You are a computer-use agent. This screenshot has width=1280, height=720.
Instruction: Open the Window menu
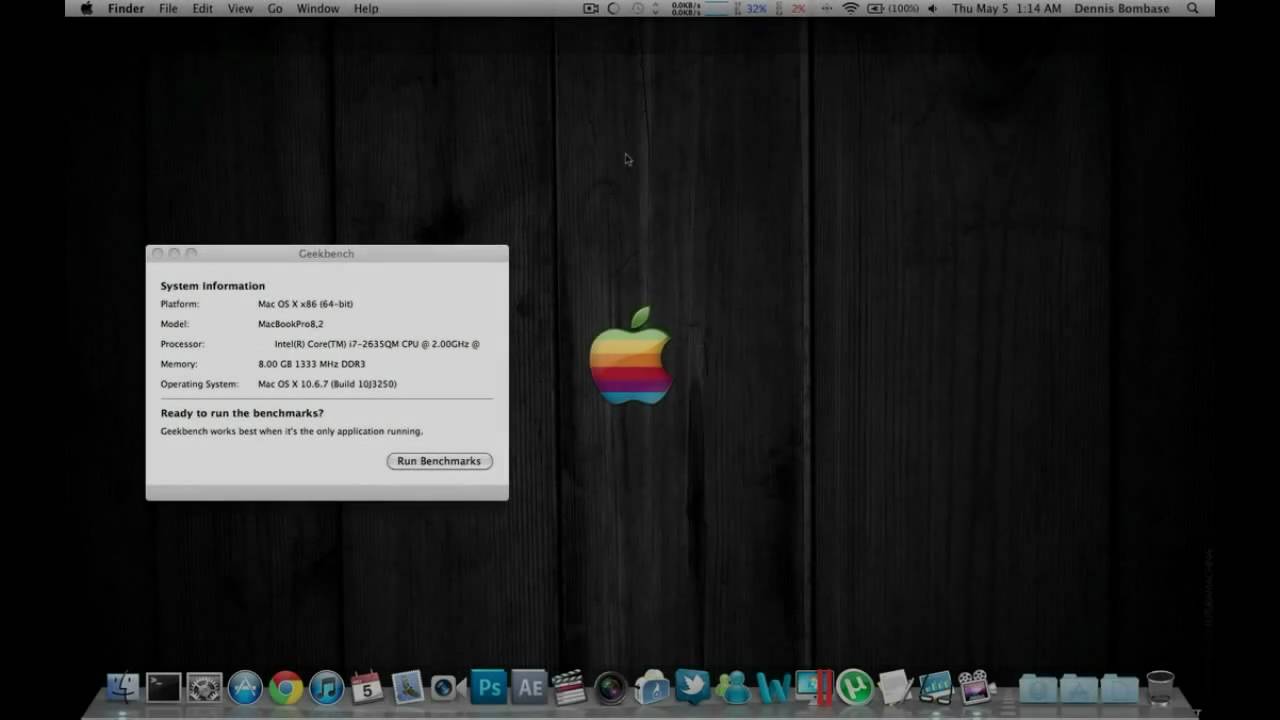coord(318,8)
